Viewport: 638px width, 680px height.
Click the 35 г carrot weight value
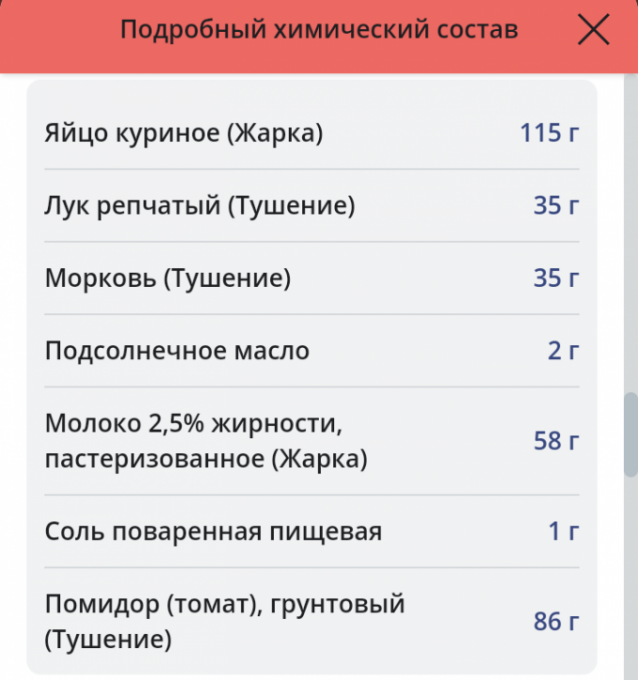pyautogui.click(x=556, y=278)
